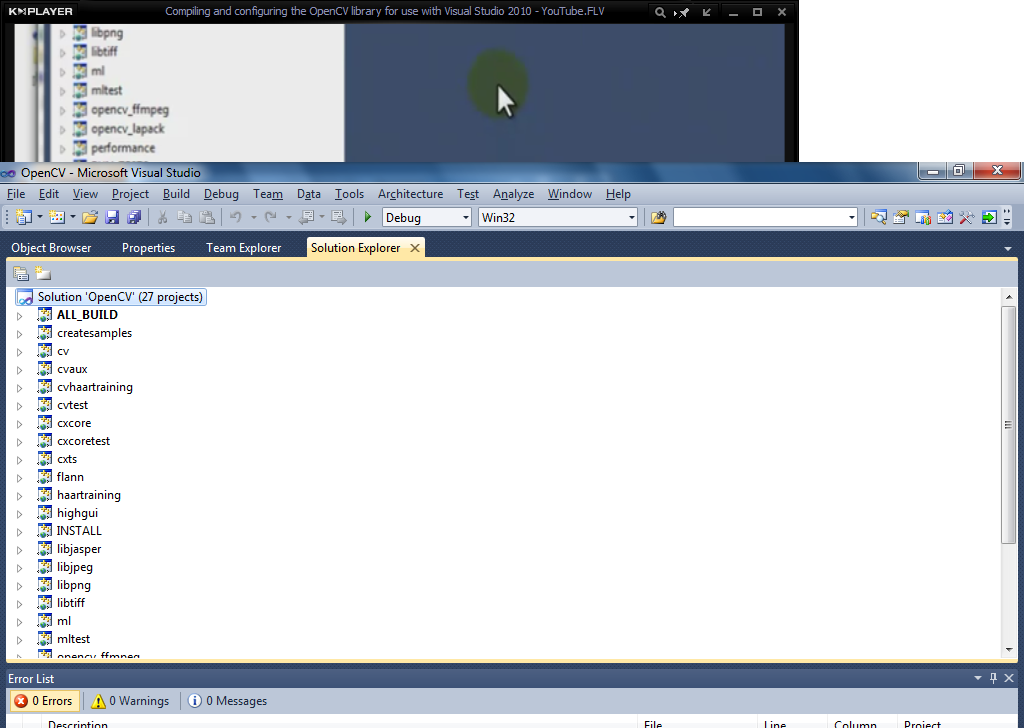Switch to the Object Browser tab
The image size is (1024, 728).
point(51,248)
